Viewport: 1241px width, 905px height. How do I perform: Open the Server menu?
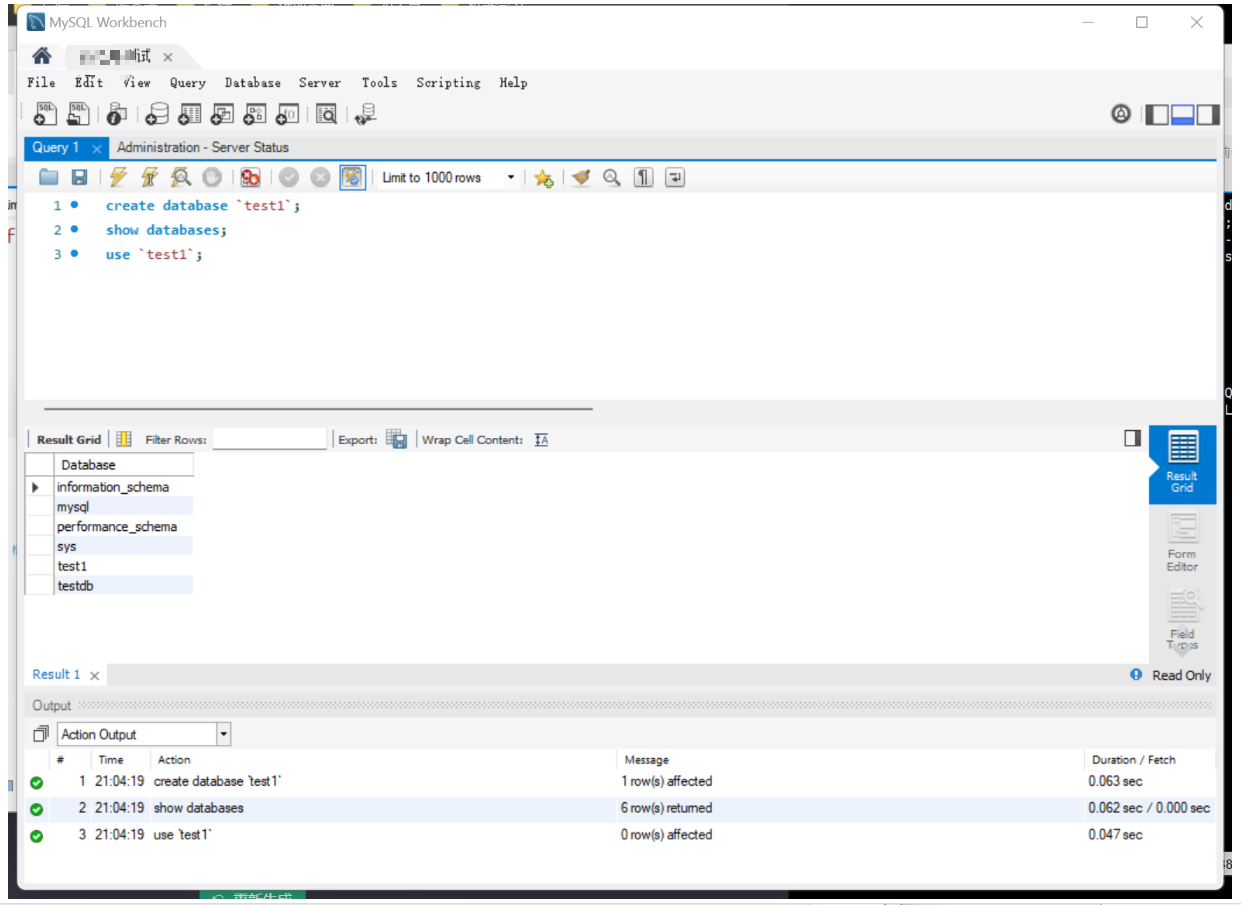[x=320, y=83]
